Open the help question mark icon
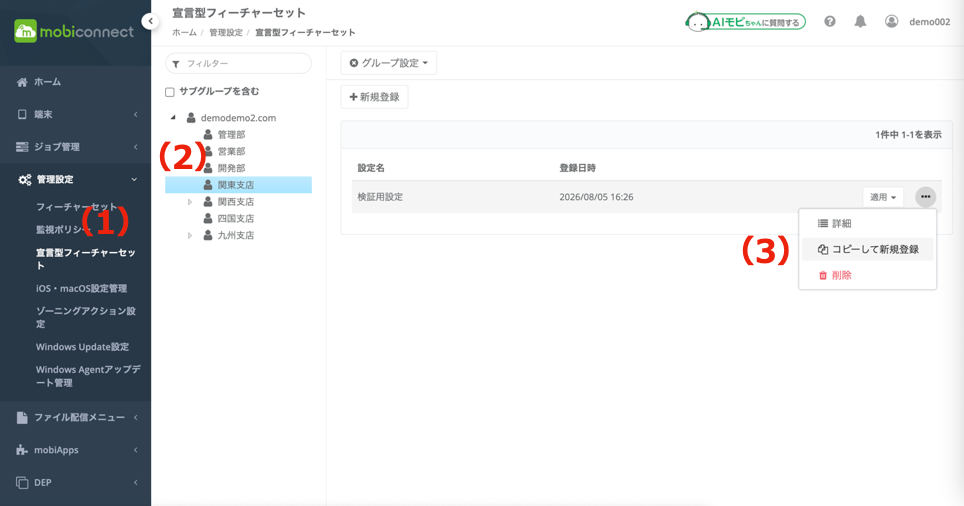 pyautogui.click(x=829, y=22)
